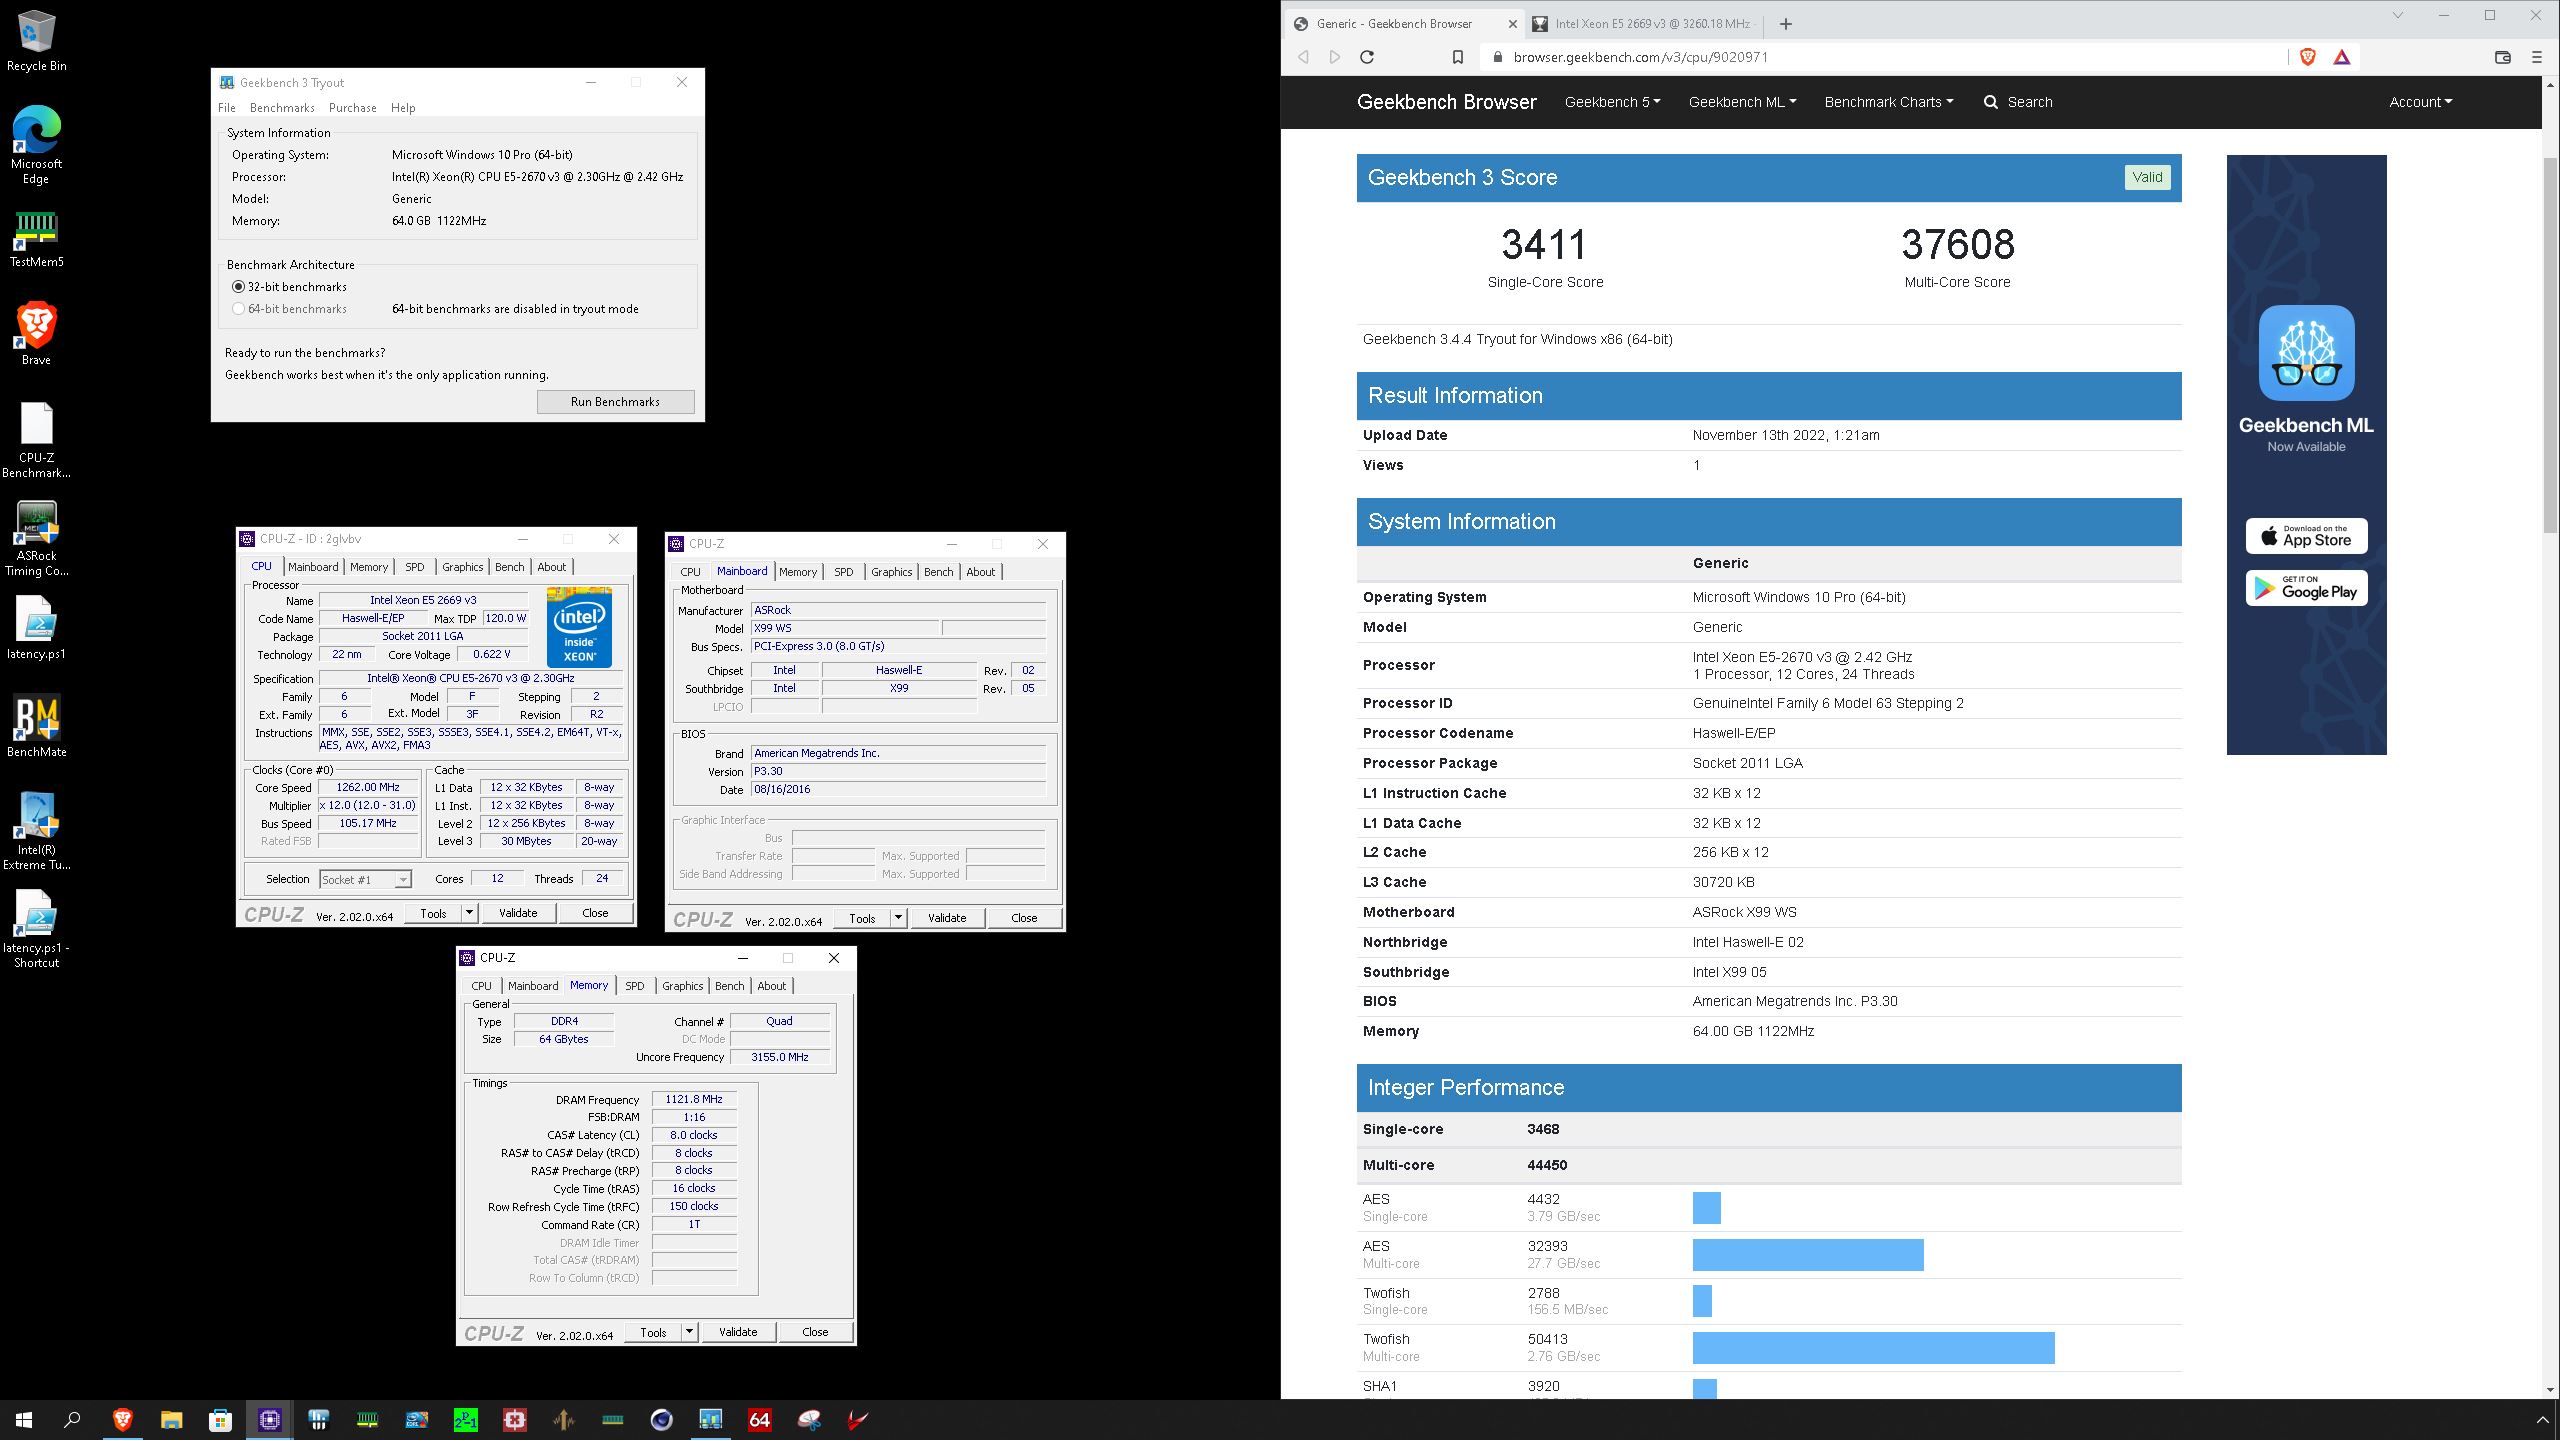
Task: Open Bench tab in CPU-Z Mainboard window
Action: point(939,572)
